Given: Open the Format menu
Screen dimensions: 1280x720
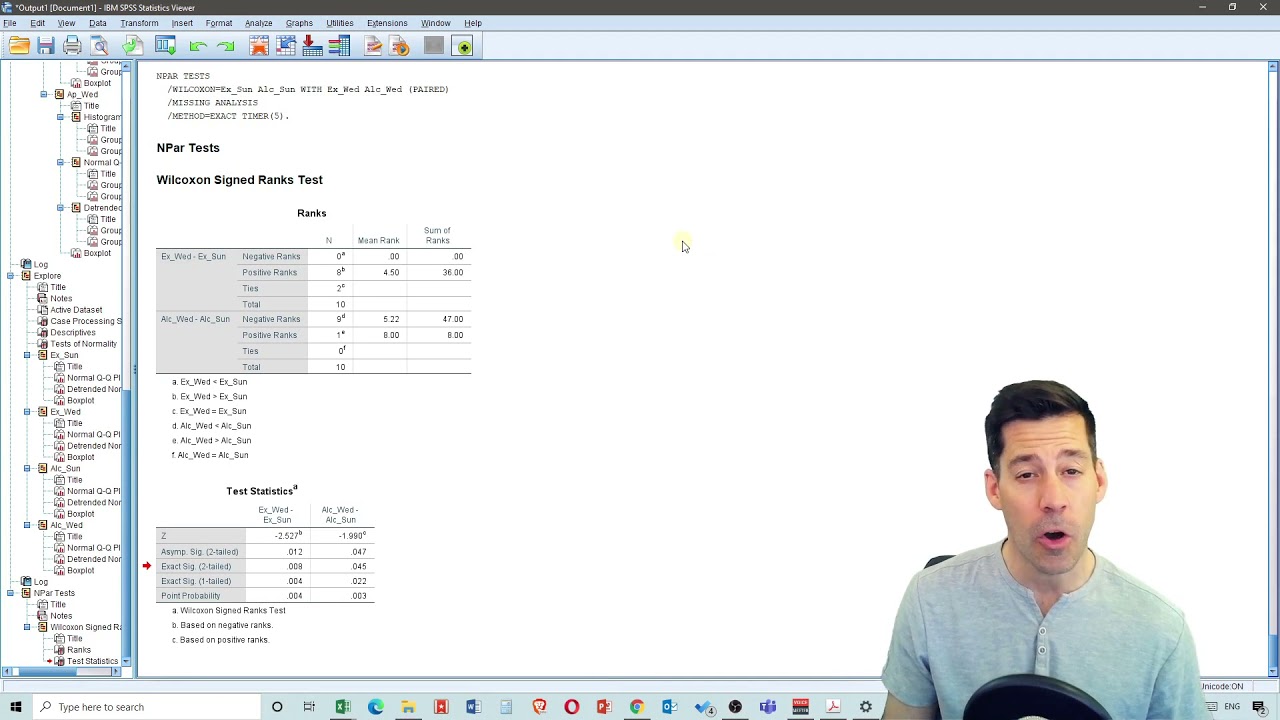Looking at the screenshot, I should [218, 23].
